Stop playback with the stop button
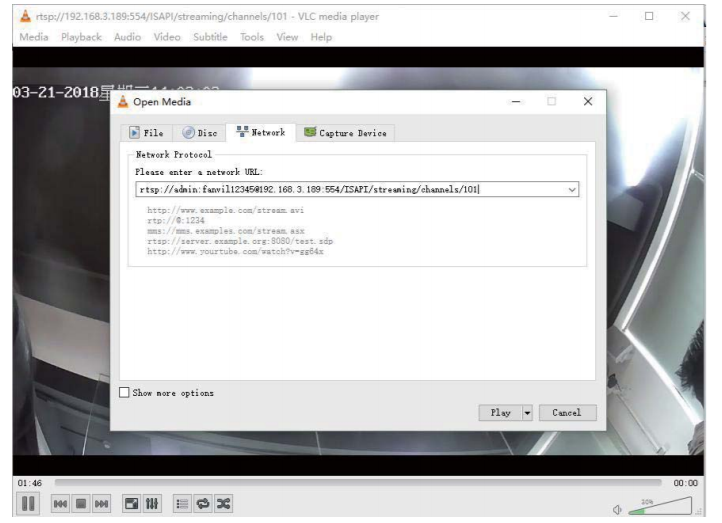 point(81,504)
